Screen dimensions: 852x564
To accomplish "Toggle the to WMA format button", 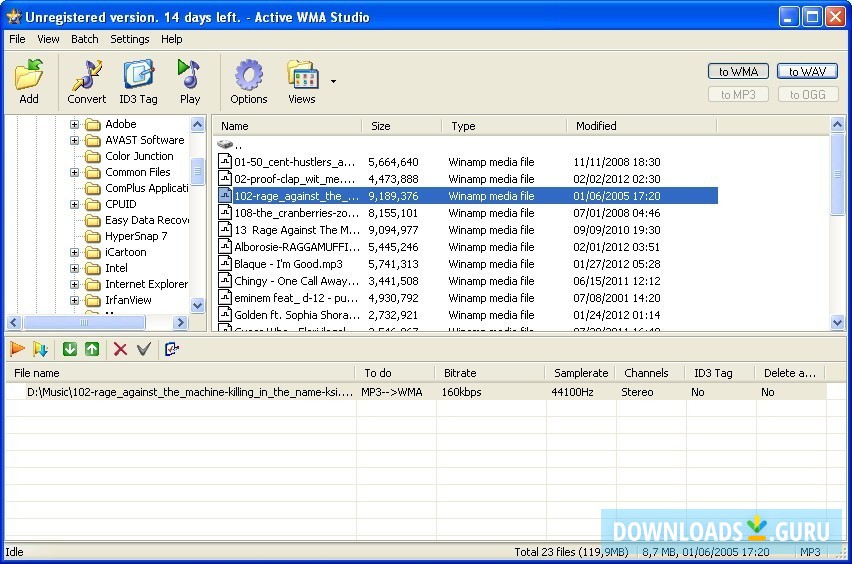I will point(738,72).
